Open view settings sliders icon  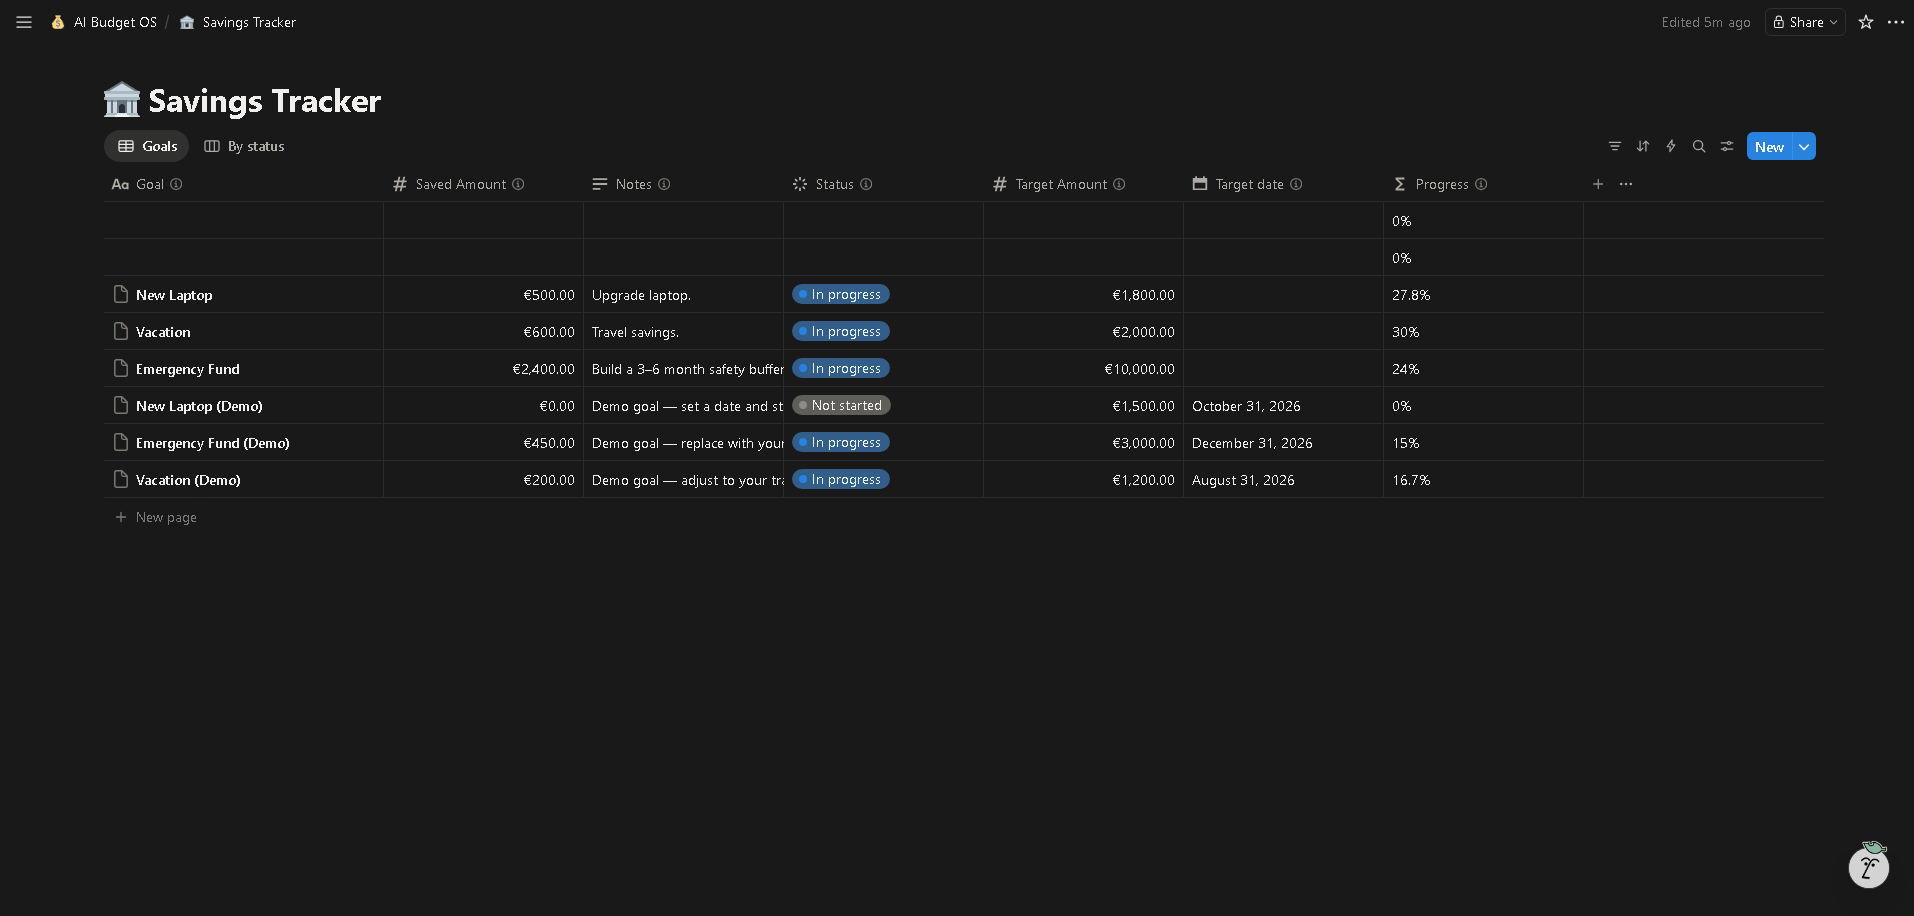pyautogui.click(x=1726, y=146)
